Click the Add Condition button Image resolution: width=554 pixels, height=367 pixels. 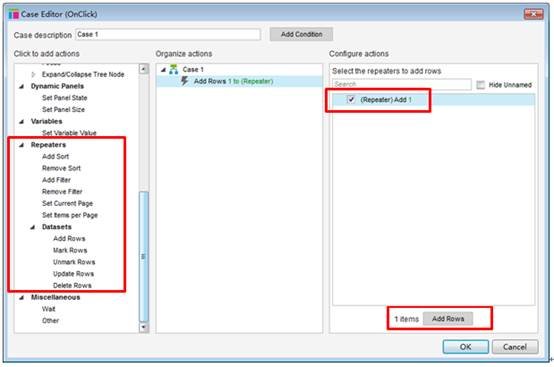coord(301,34)
